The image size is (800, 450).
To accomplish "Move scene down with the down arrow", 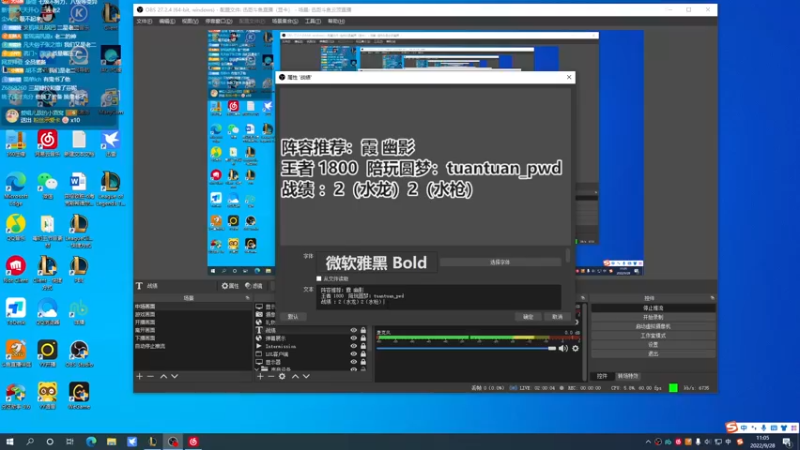I will click(174, 377).
